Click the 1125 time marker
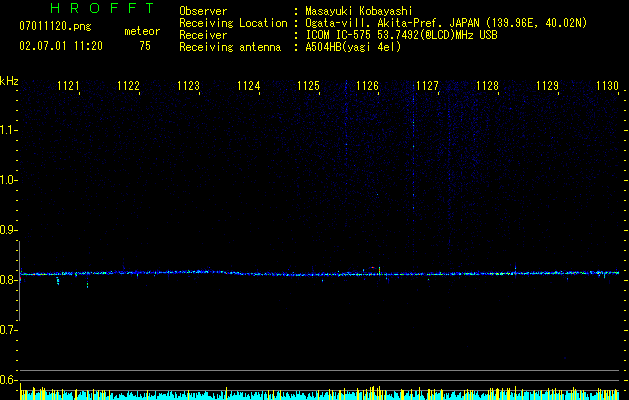This screenshot has width=629, height=400. pos(308,86)
